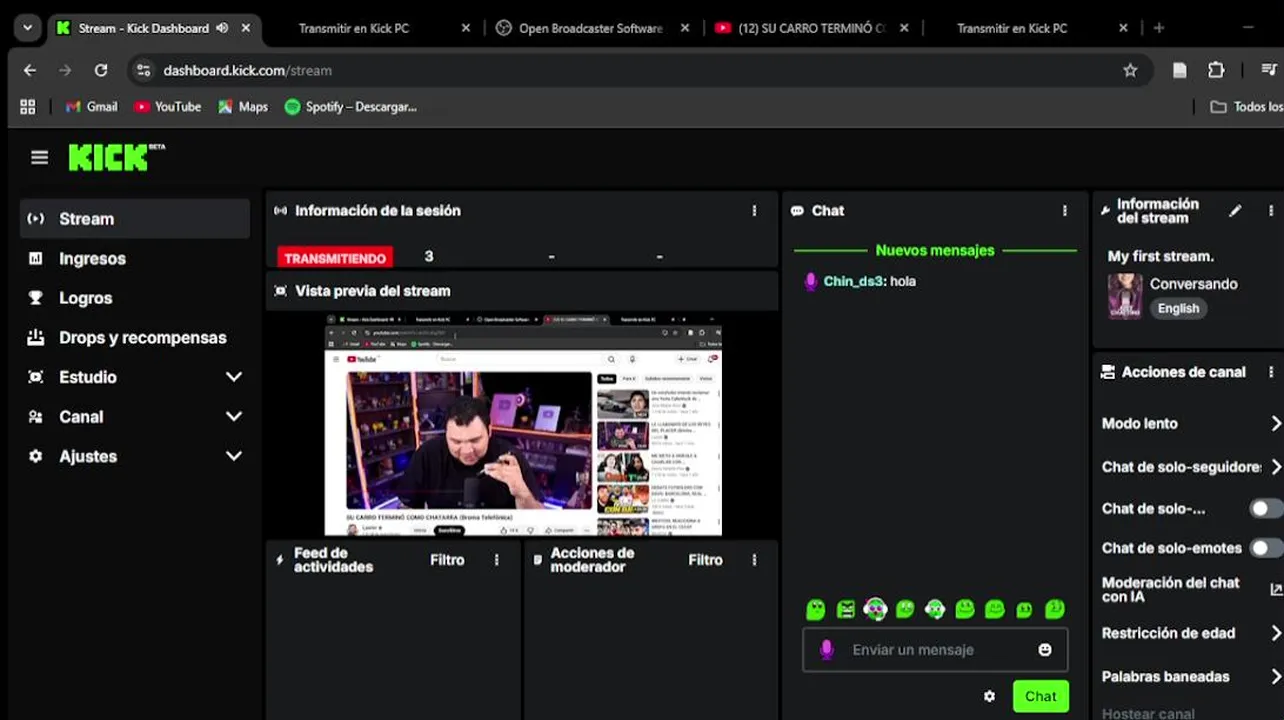Switch to Open Broadcaster Software tab
This screenshot has width=1284, height=720.
[x=590, y=28]
